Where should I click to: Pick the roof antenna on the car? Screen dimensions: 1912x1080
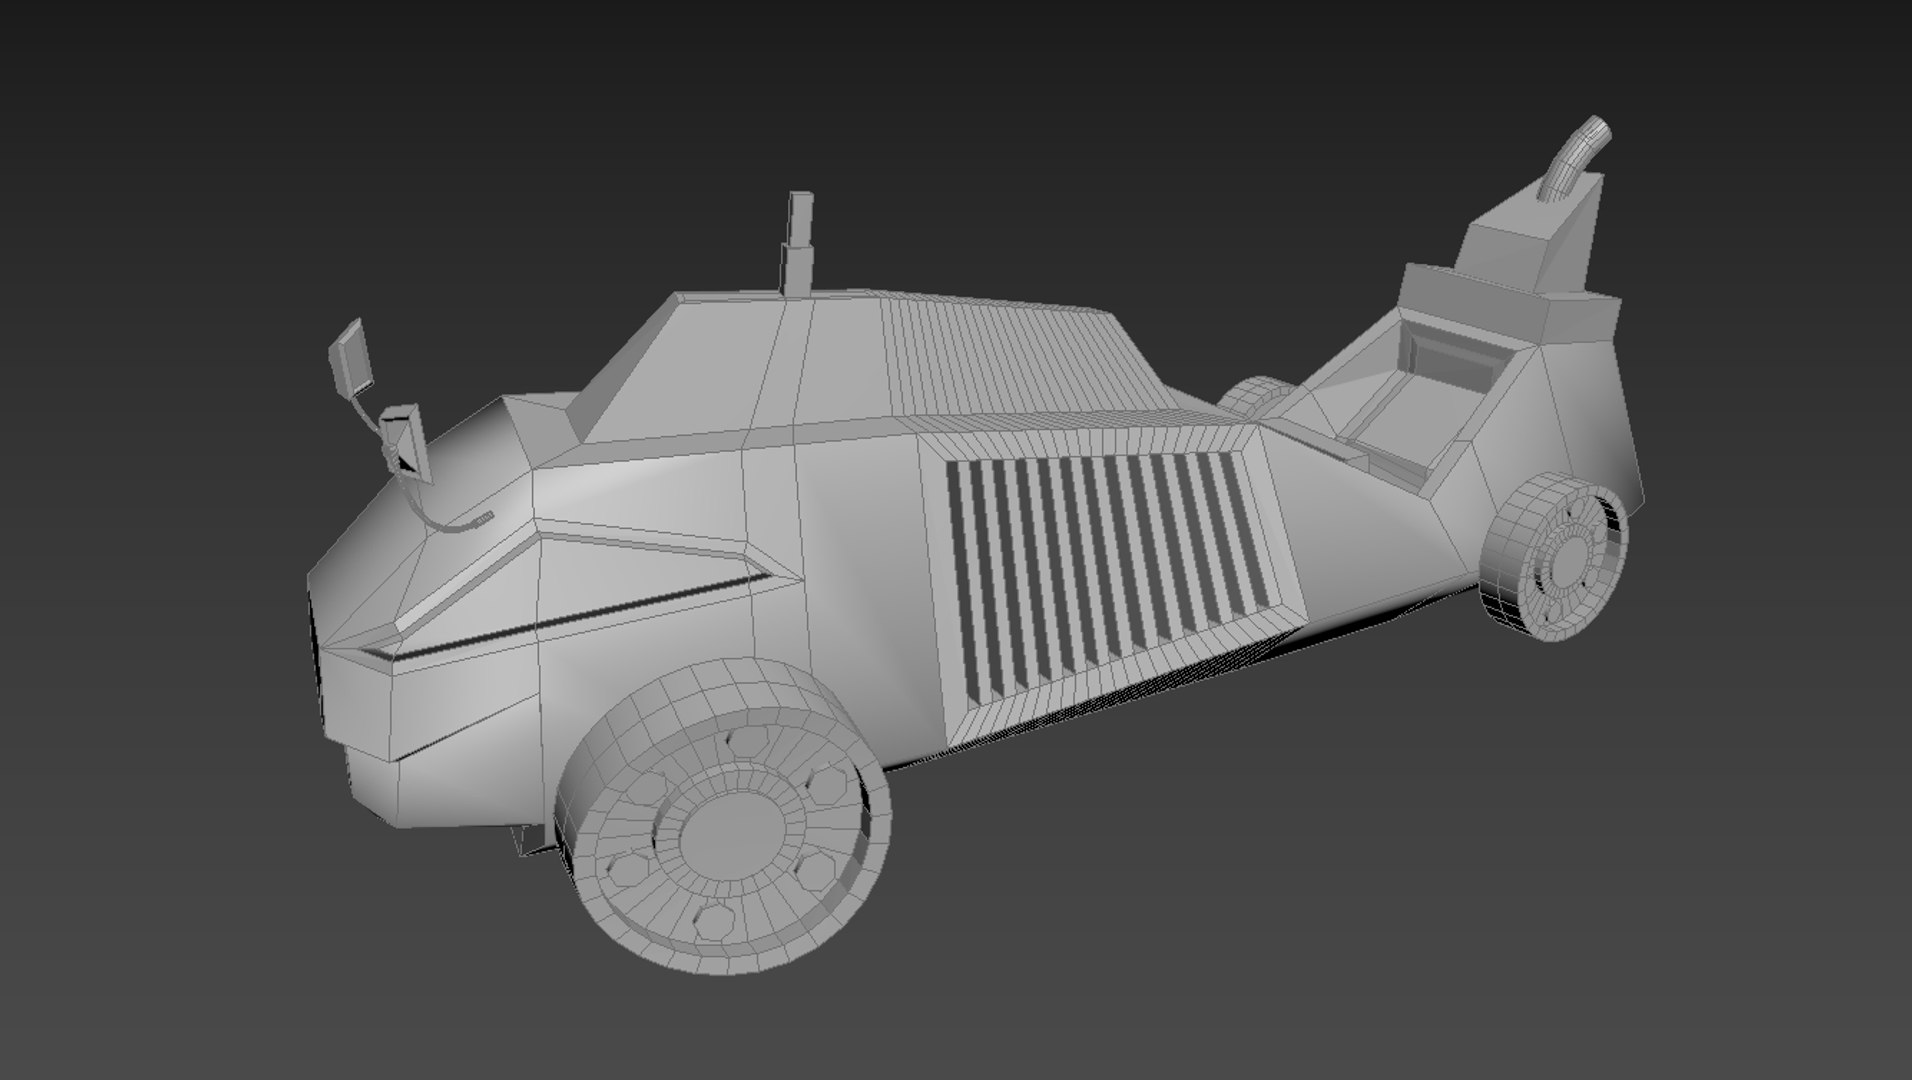798,244
